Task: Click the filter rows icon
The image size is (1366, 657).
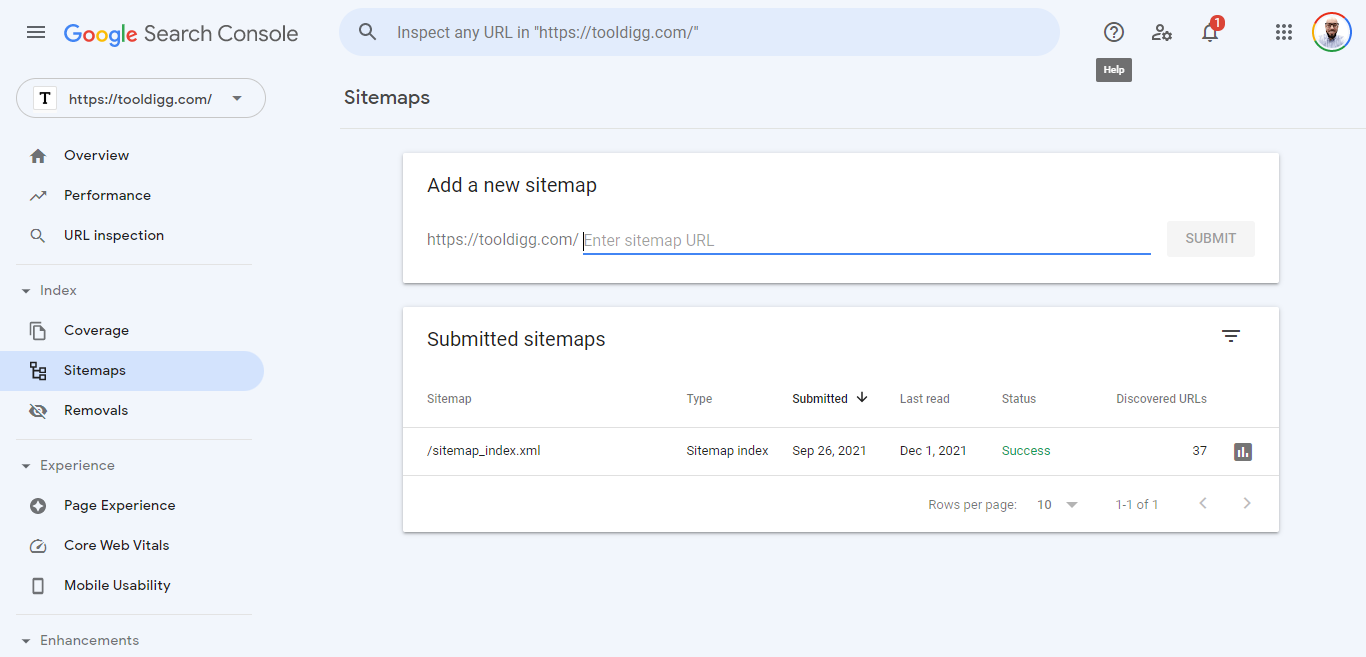Action: (x=1231, y=337)
